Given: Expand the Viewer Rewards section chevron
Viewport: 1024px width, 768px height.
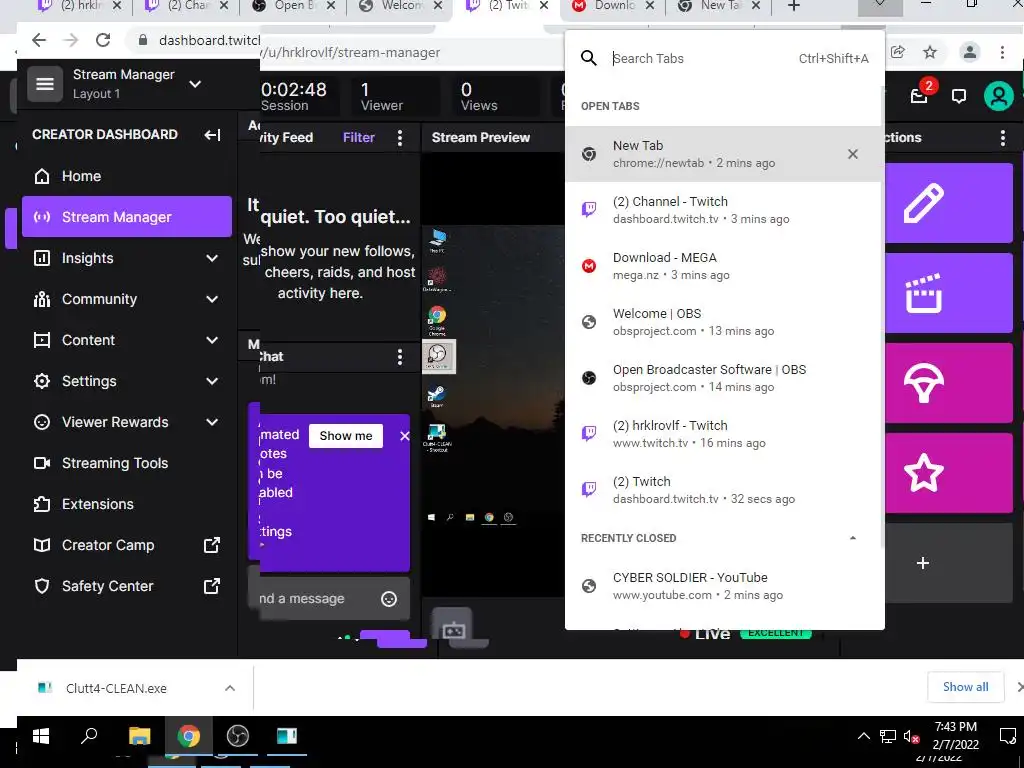Looking at the screenshot, I should [x=212, y=423].
